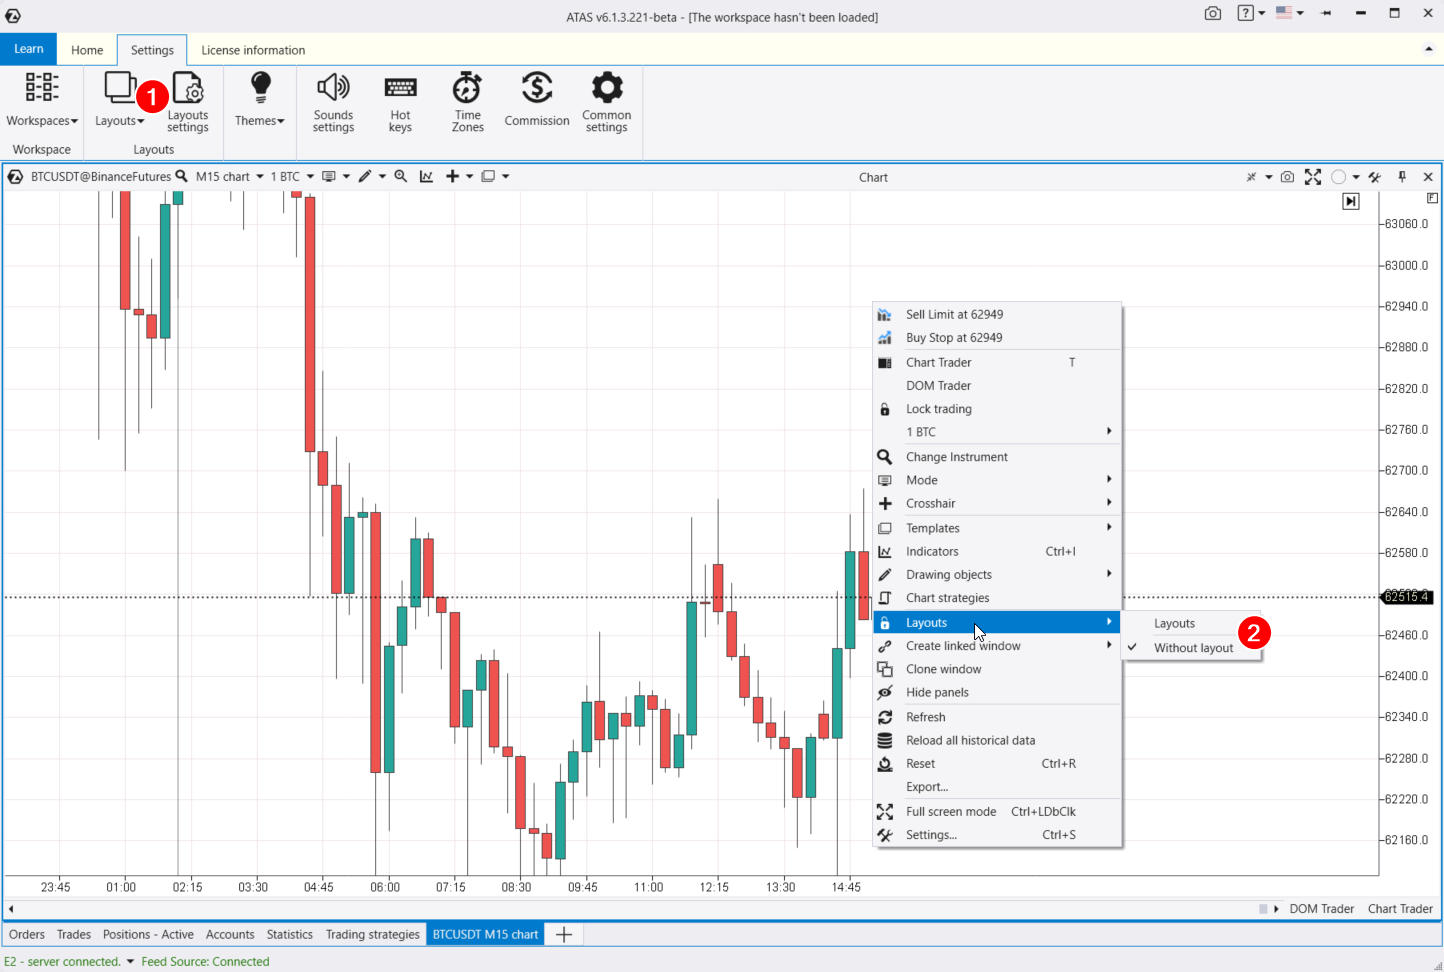Open the Chart Trader panel button

(x=1399, y=909)
